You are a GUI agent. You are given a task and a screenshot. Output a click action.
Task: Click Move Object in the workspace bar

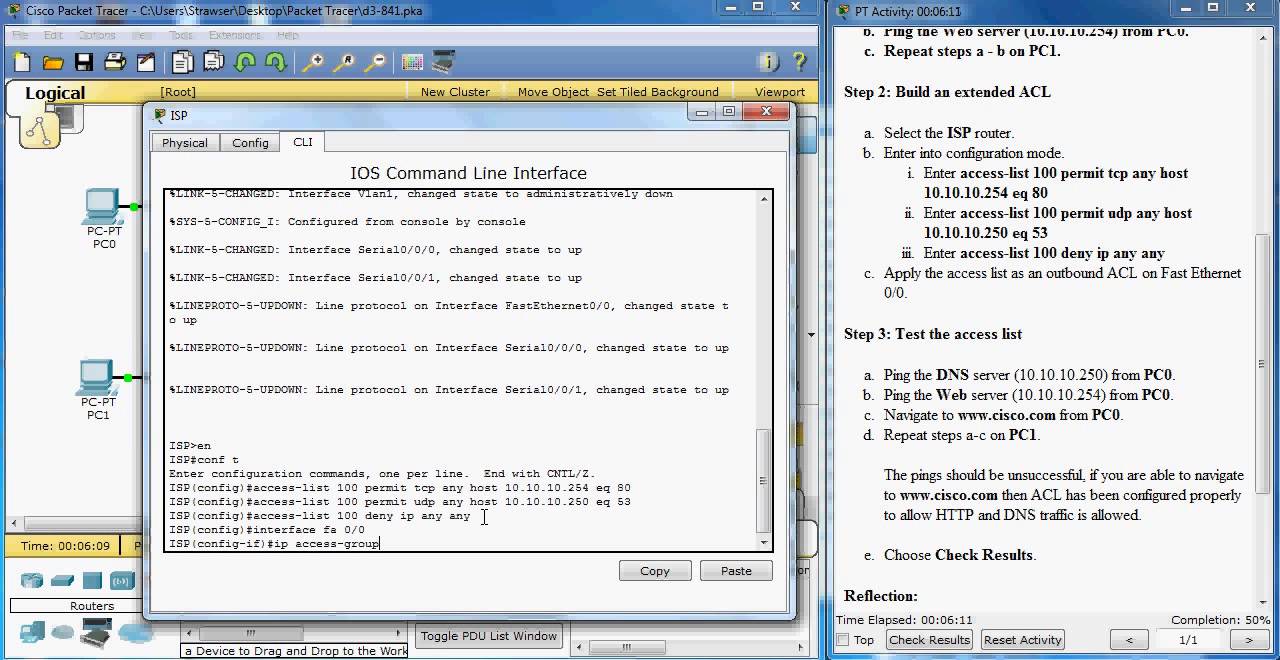[x=553, y=92]
